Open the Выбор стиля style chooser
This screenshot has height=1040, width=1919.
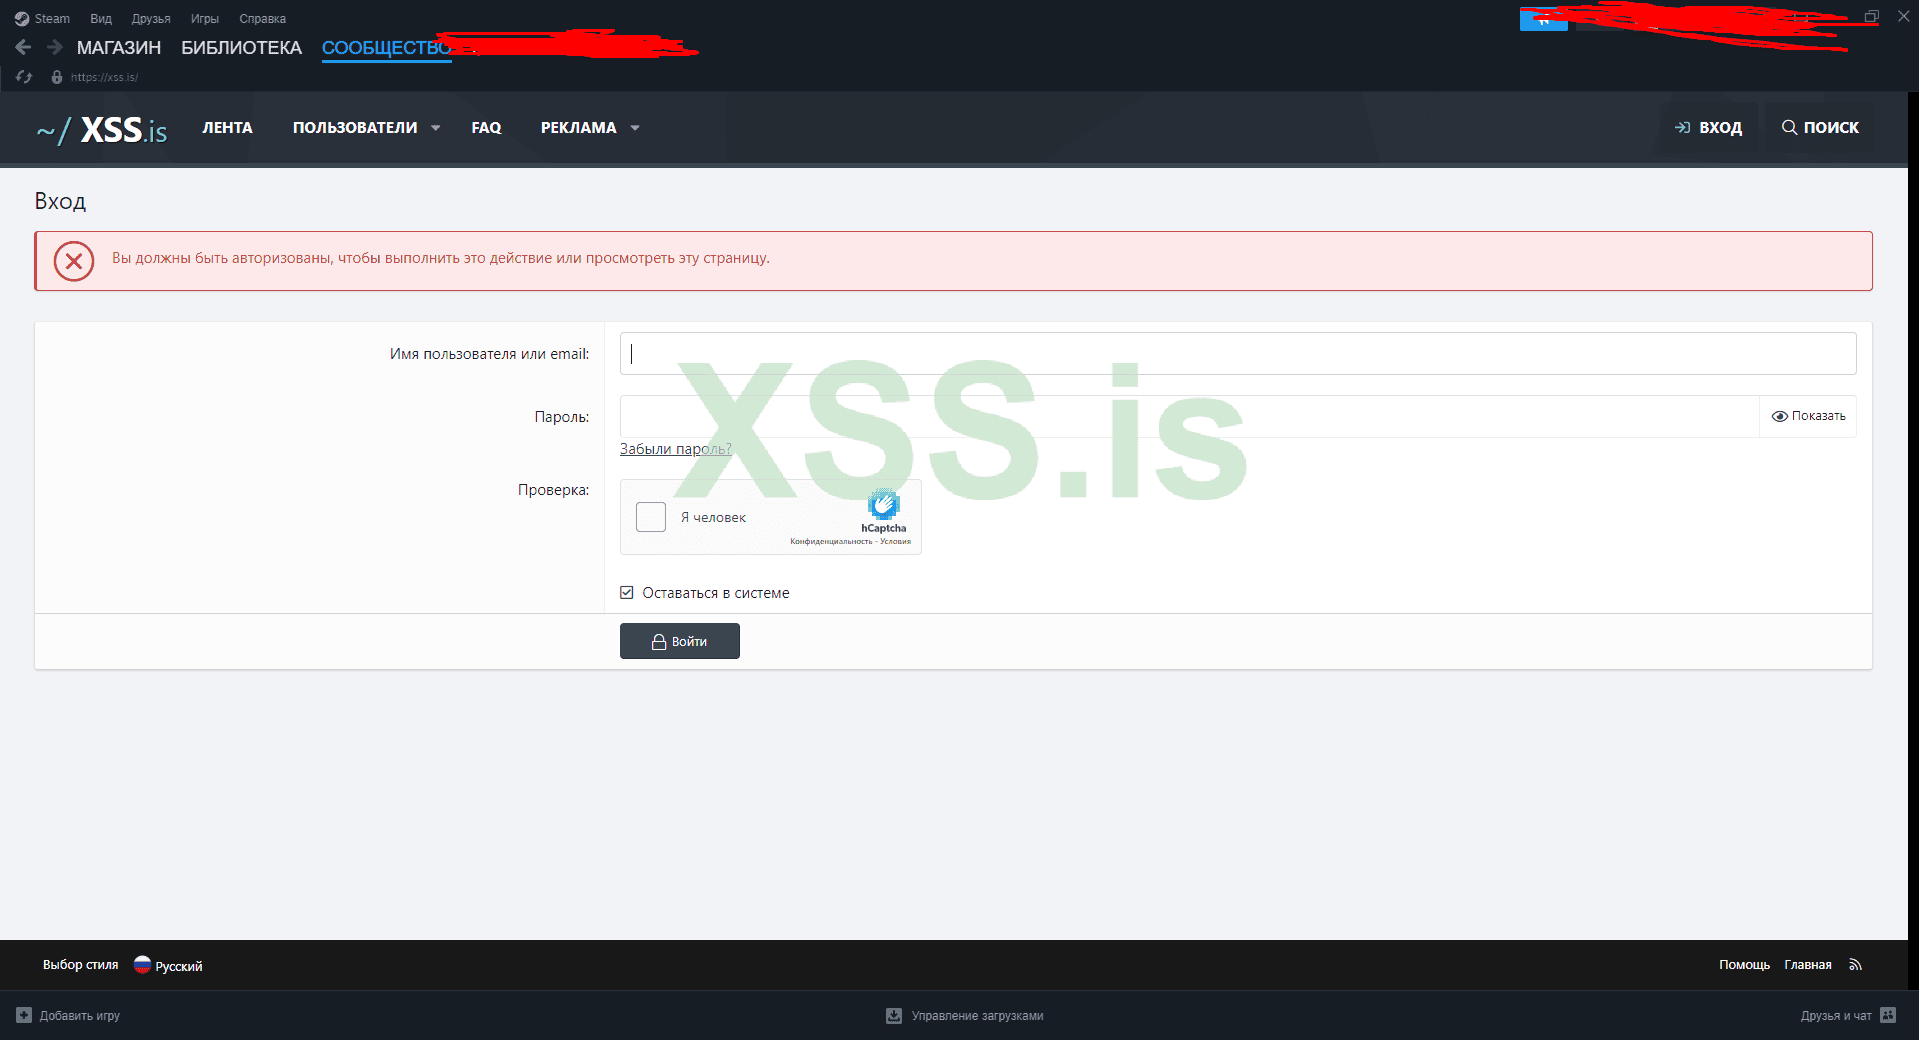click(80, 965)
